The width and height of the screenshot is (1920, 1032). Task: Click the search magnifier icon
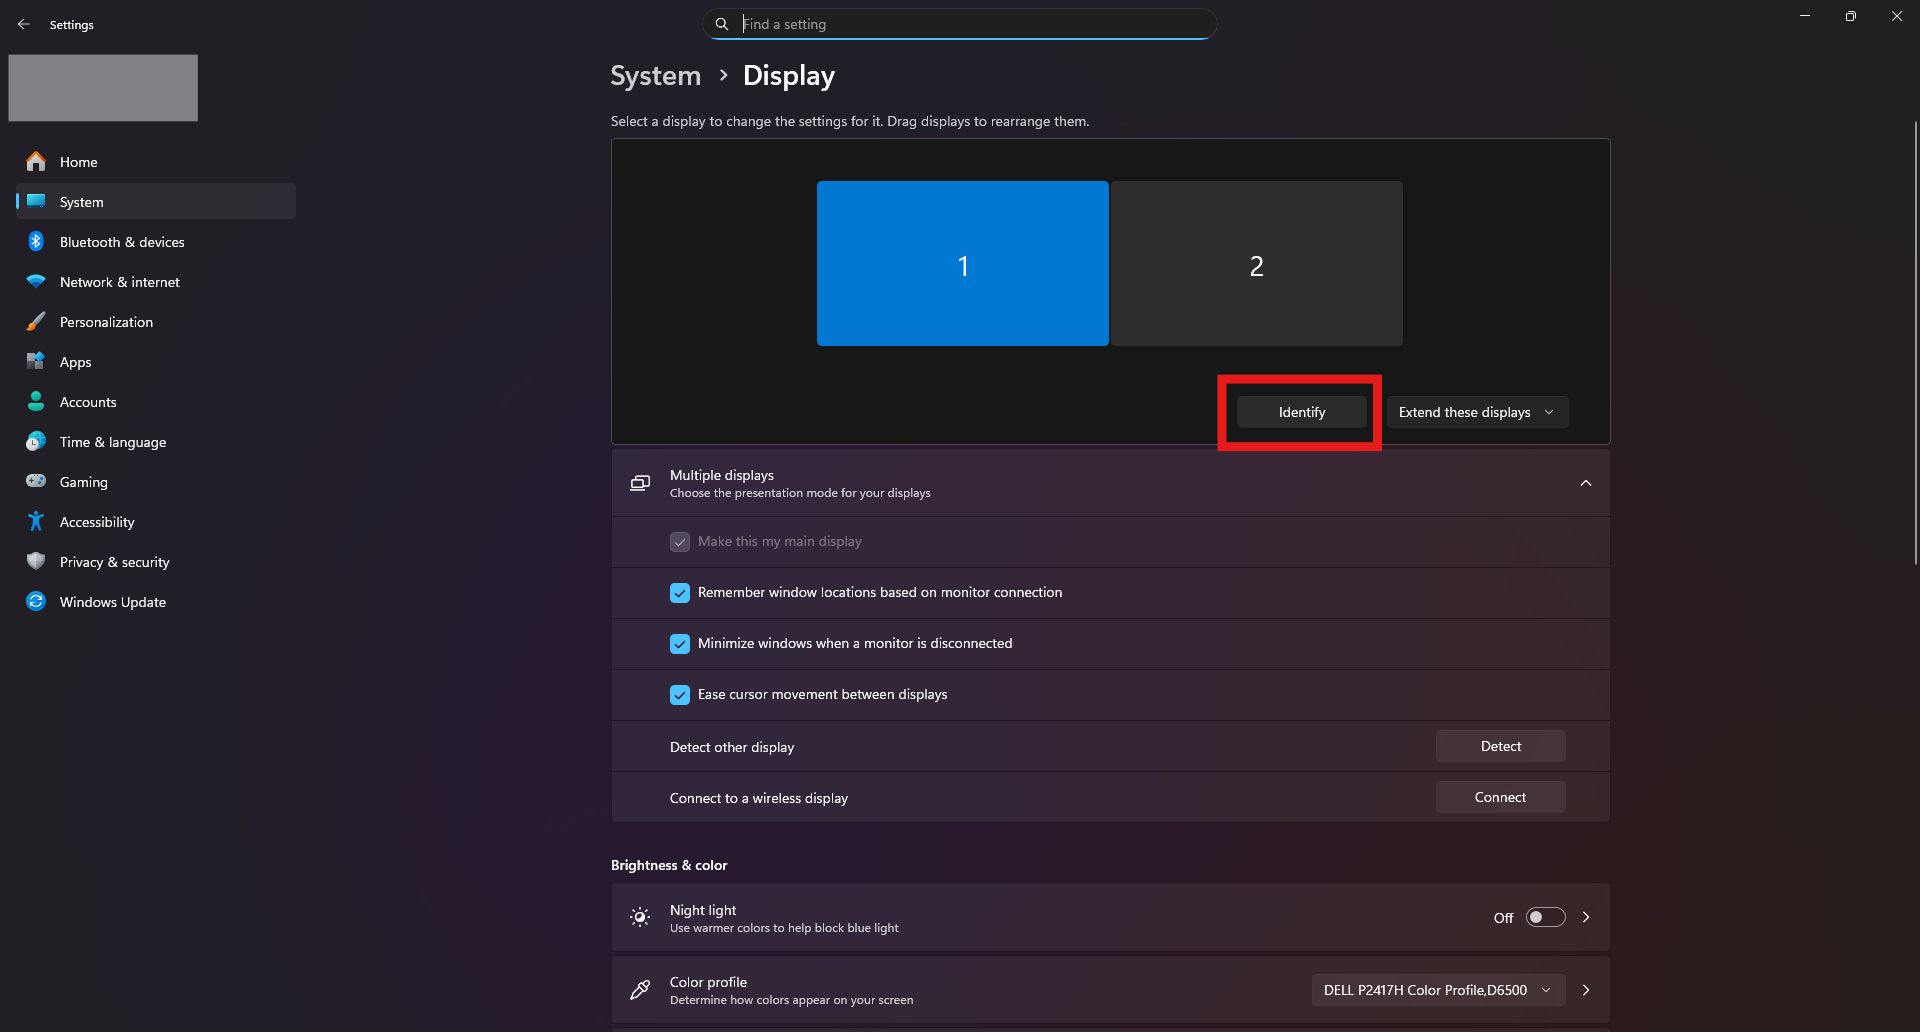click(x=722, y=24)
